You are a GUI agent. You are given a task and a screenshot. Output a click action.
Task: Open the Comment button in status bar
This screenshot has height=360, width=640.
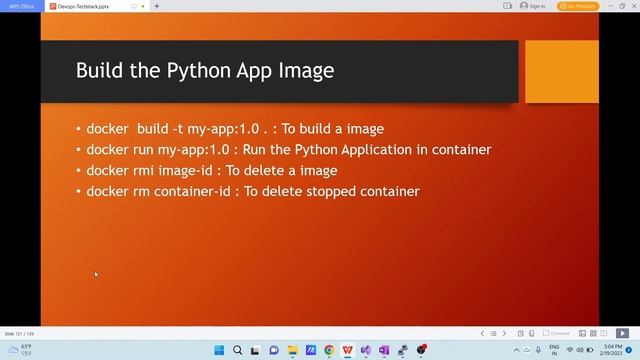click(556, 333)
